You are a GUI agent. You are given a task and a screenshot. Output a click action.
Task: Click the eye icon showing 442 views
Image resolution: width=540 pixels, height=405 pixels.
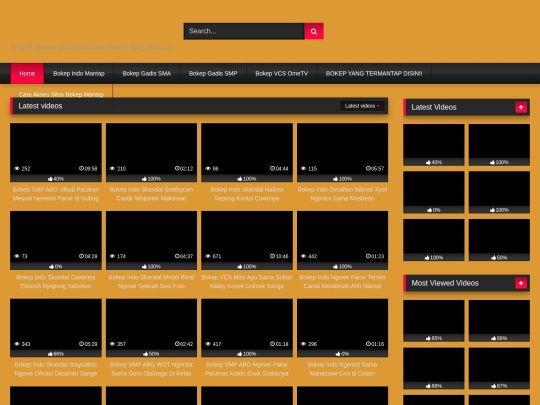(x=303, y=256)
